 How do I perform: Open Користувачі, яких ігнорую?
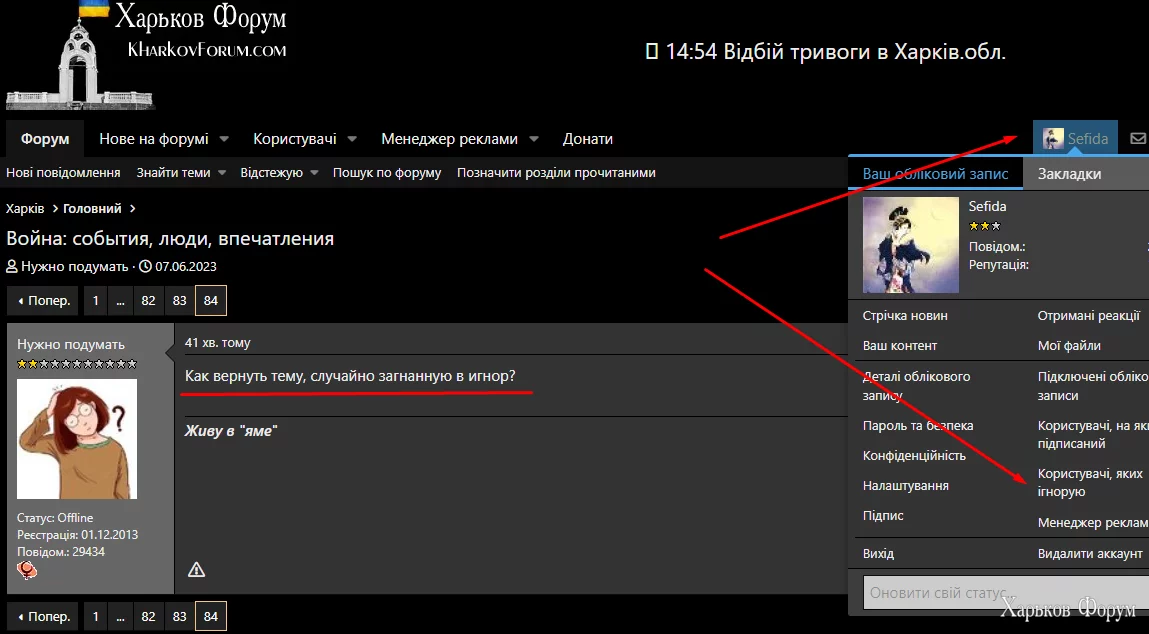pos(1090,483)
